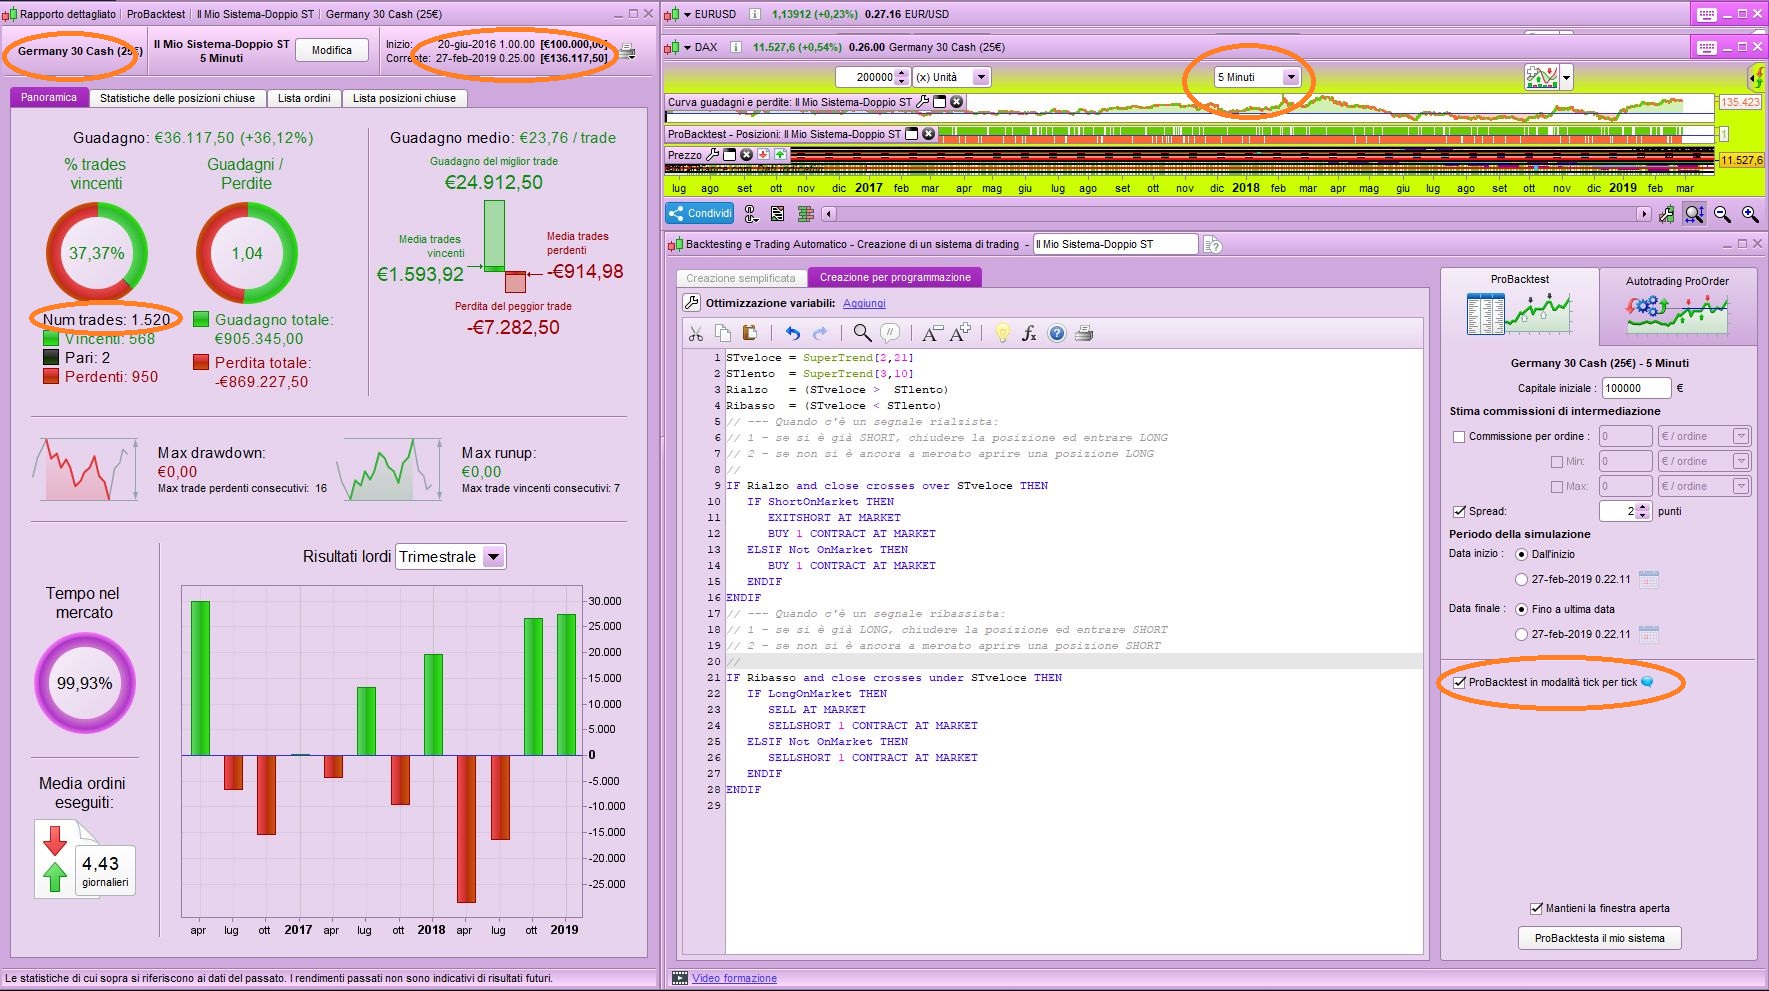
Task: Zoom in the DAX chart
Action: [x=1750, y=214]
